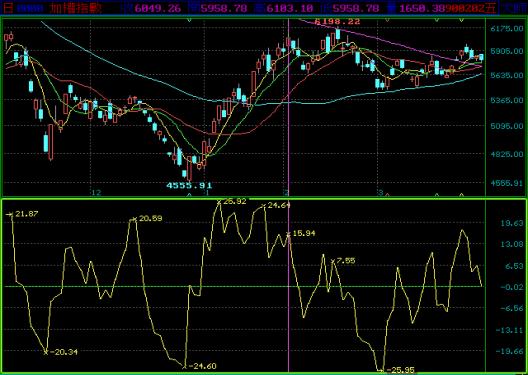Click the -25.95 indicator trough marker
The height and width of the screenshot is (375, 528).
(398, 370)
